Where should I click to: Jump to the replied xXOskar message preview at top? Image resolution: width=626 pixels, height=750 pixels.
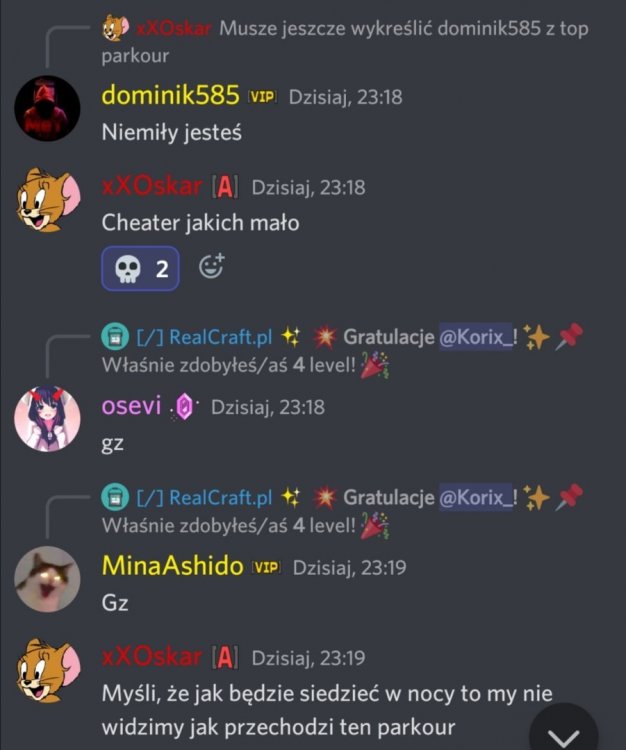(344, 42)
